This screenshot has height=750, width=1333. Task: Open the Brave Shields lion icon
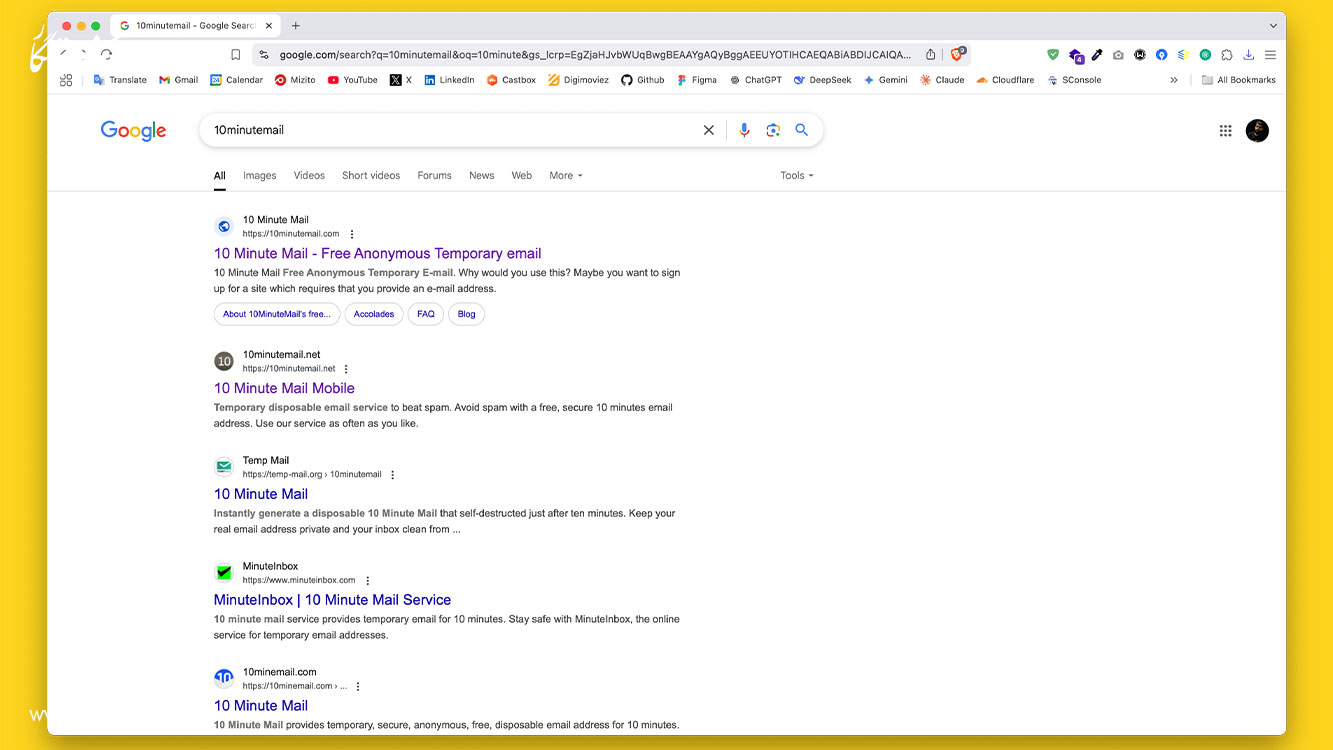957,54
